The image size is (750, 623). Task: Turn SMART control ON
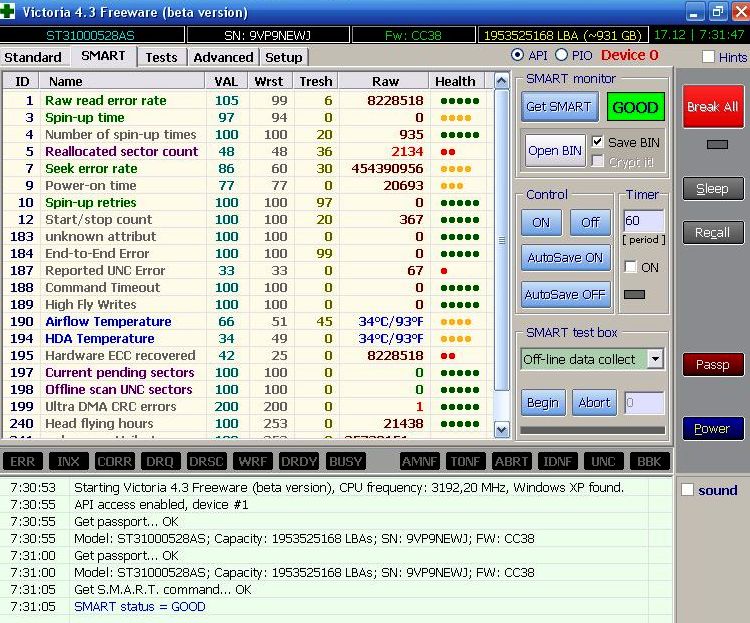pyautogui.click(x=541, y=222)
